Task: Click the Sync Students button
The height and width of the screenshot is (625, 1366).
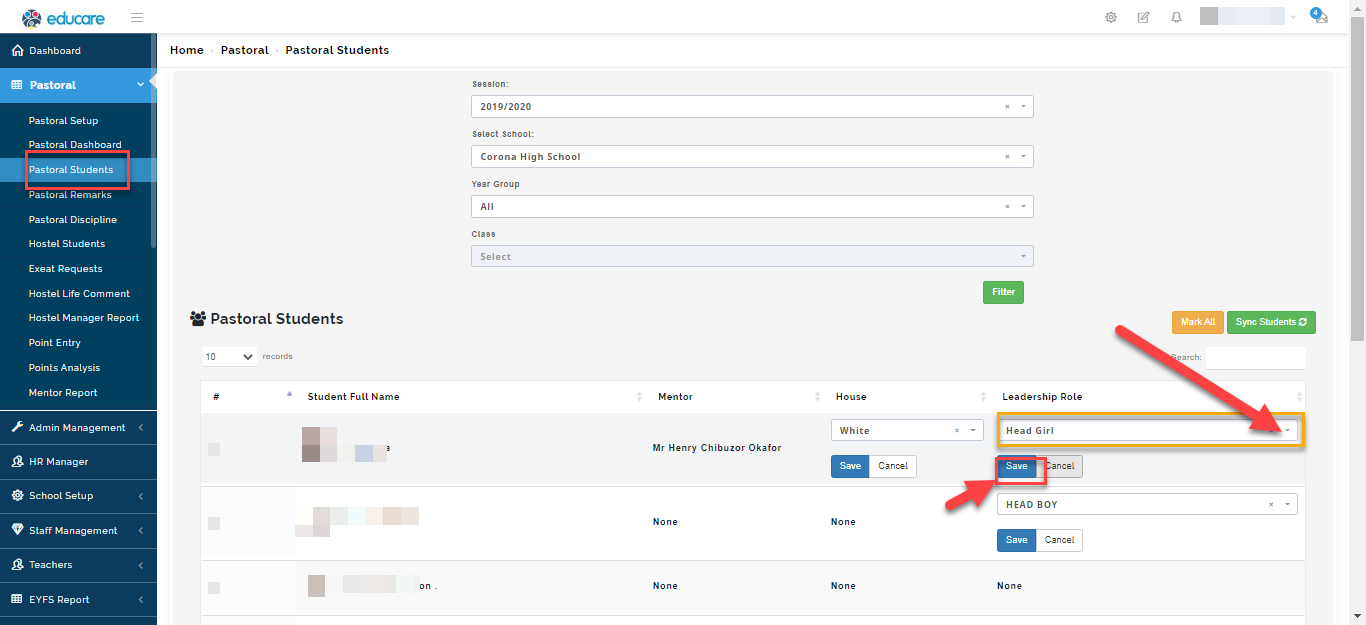Action: [x=1271, y=322]
